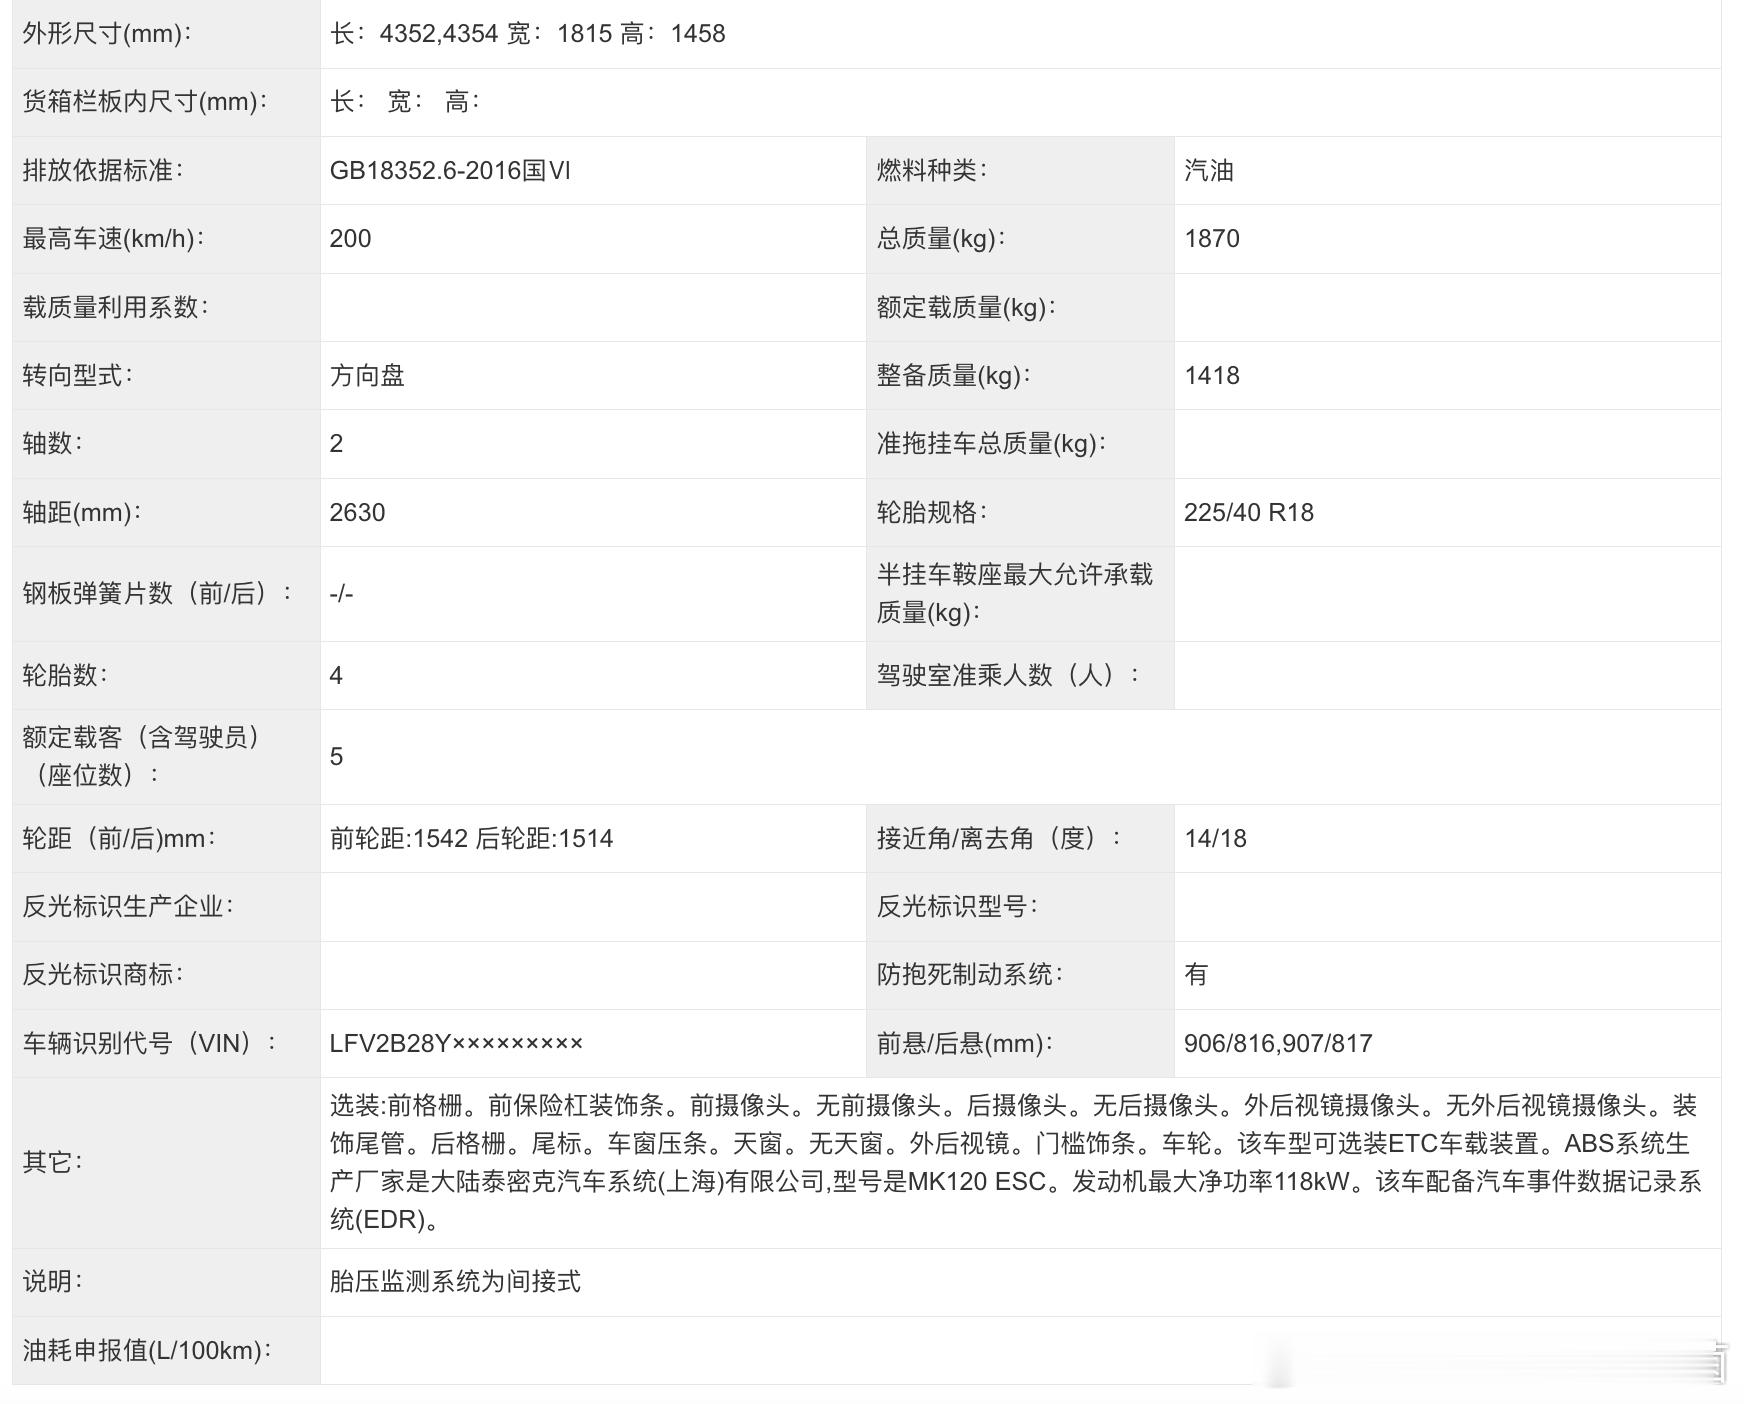Click the 防抱死制动系统 label
Screen dimensions: 1744x1404
tap(970, 975)
